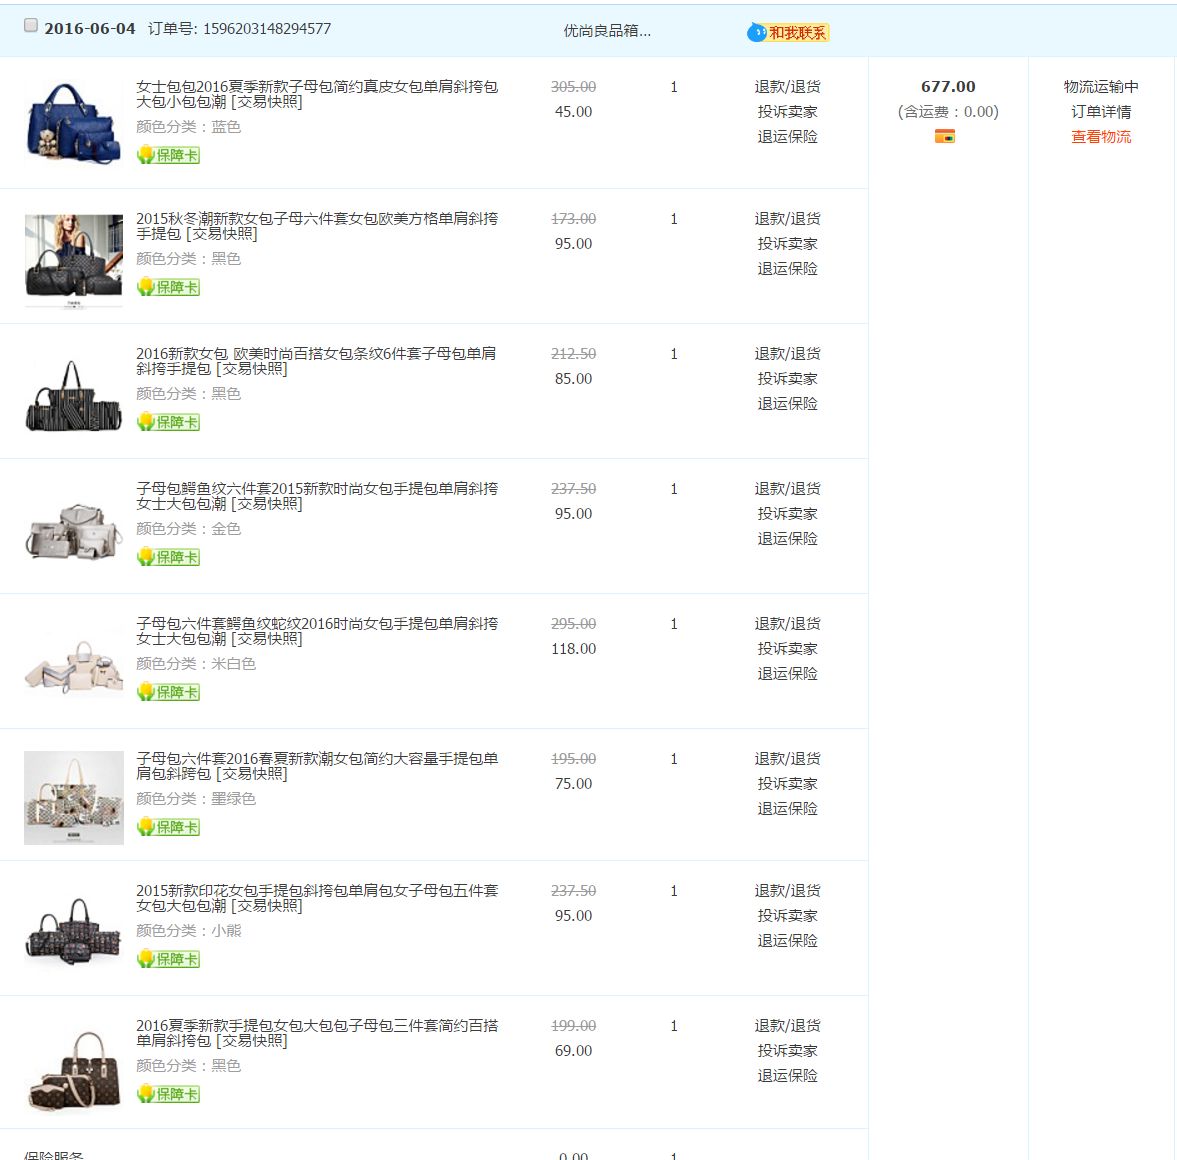Open title 子母包六件套鳄鱼纹蛇纹2016
Viewport: 1177px width, 1160px height.
(x=317, y=631)
